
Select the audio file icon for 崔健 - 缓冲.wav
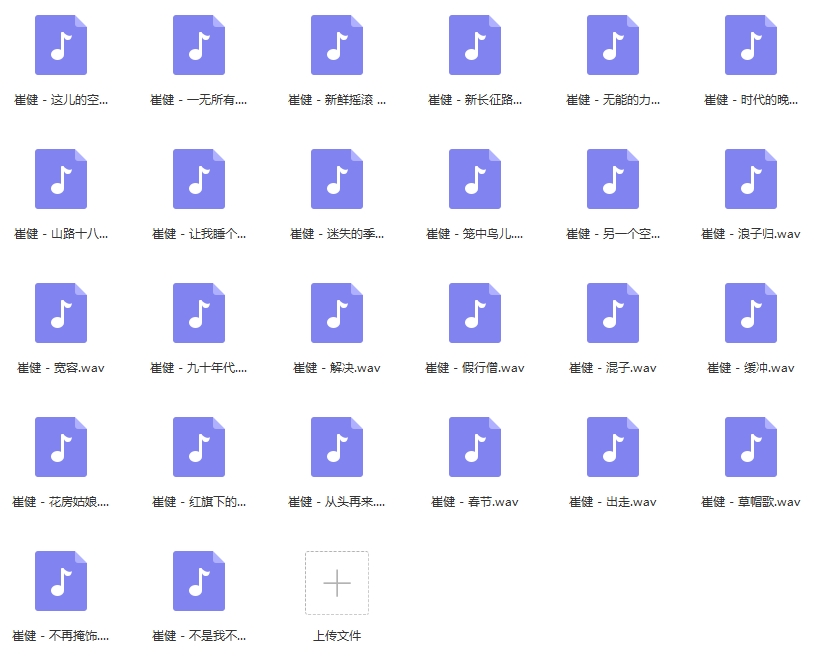pos(751,313)
